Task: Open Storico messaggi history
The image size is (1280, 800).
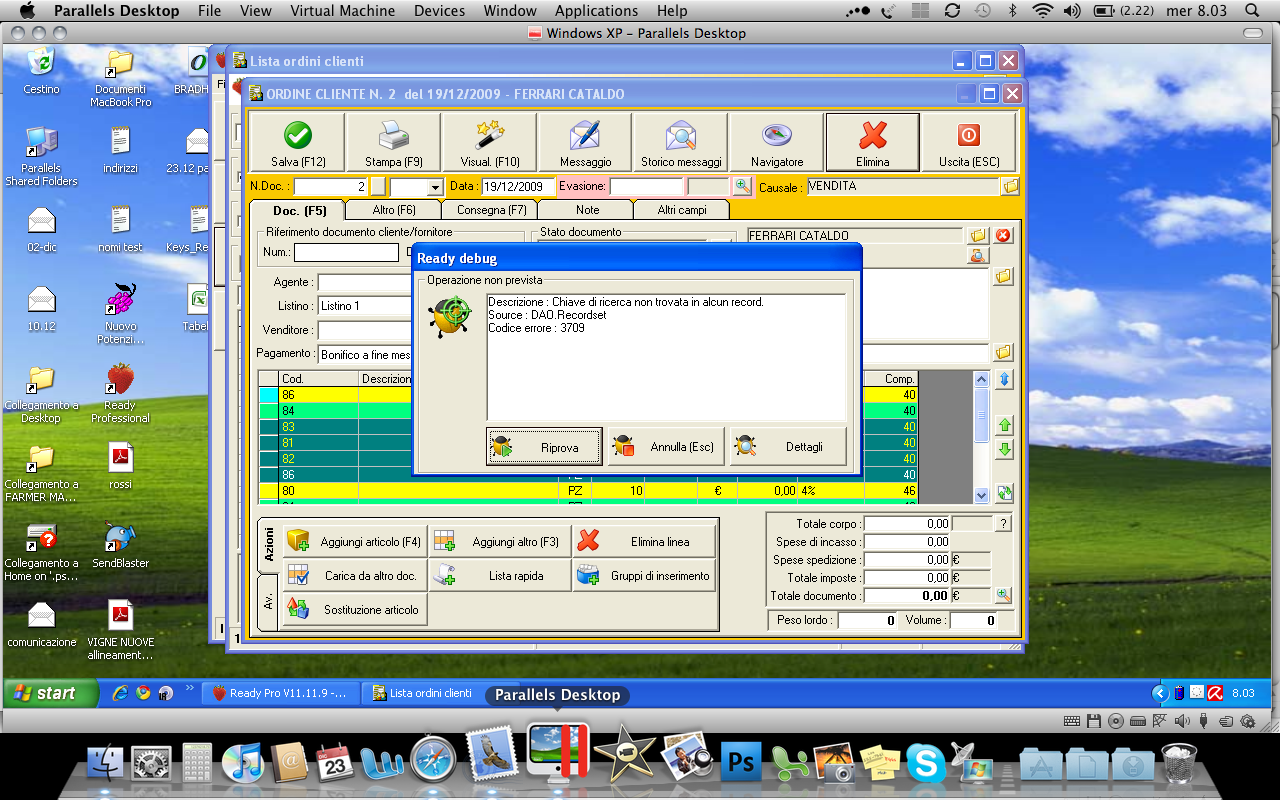Action: [681, 142]
